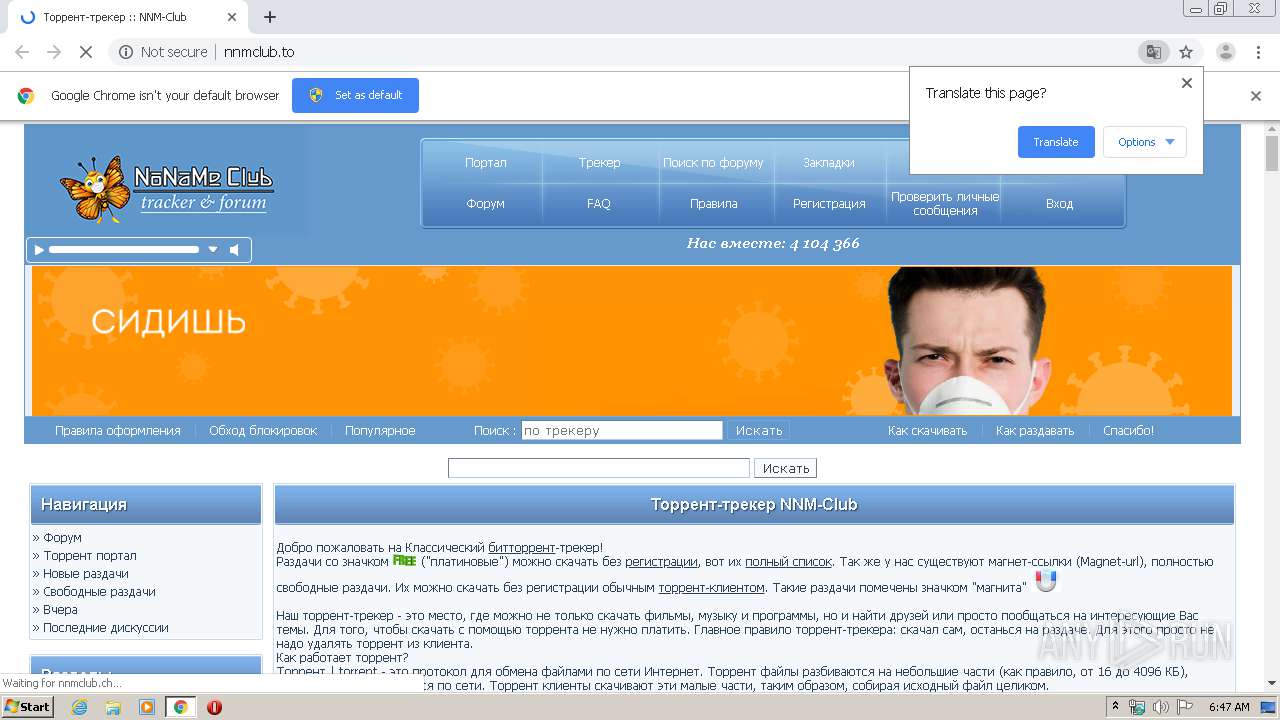Click the NoNaMe Club butterfly logo
The image size is (1280, 720).
(166, 188)
